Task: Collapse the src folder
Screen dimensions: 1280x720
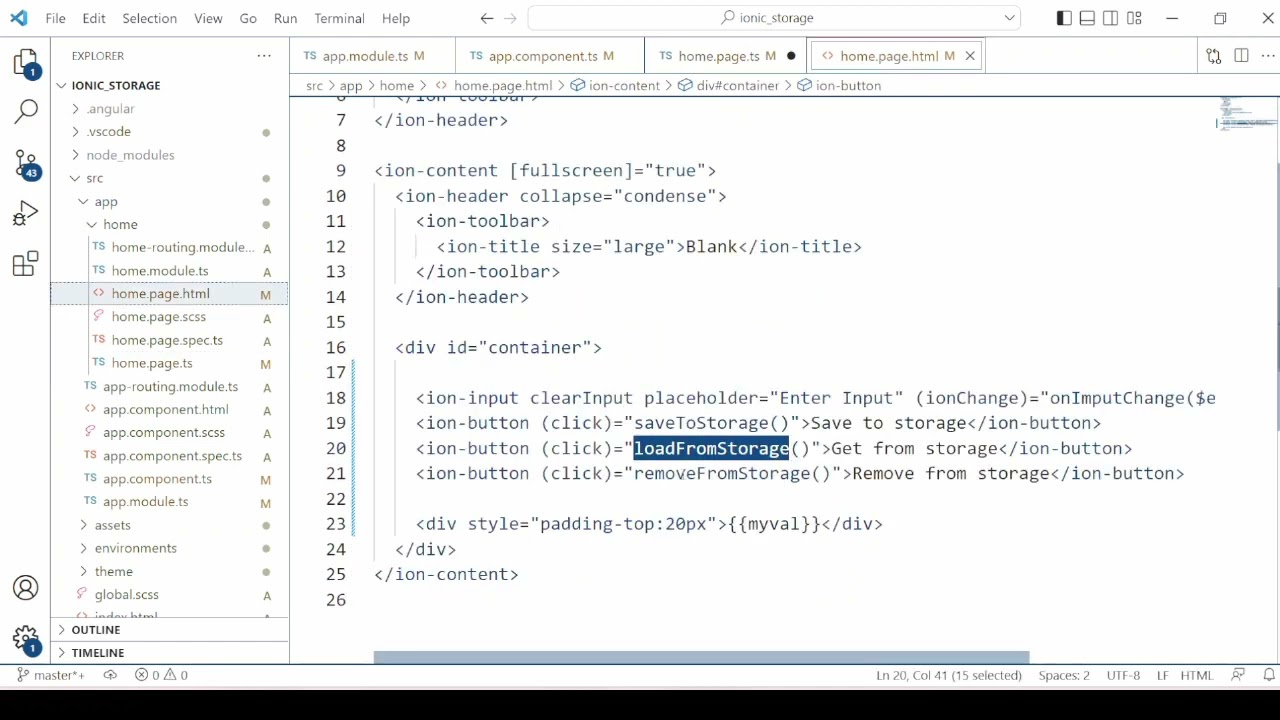Action: coord(94,178)
